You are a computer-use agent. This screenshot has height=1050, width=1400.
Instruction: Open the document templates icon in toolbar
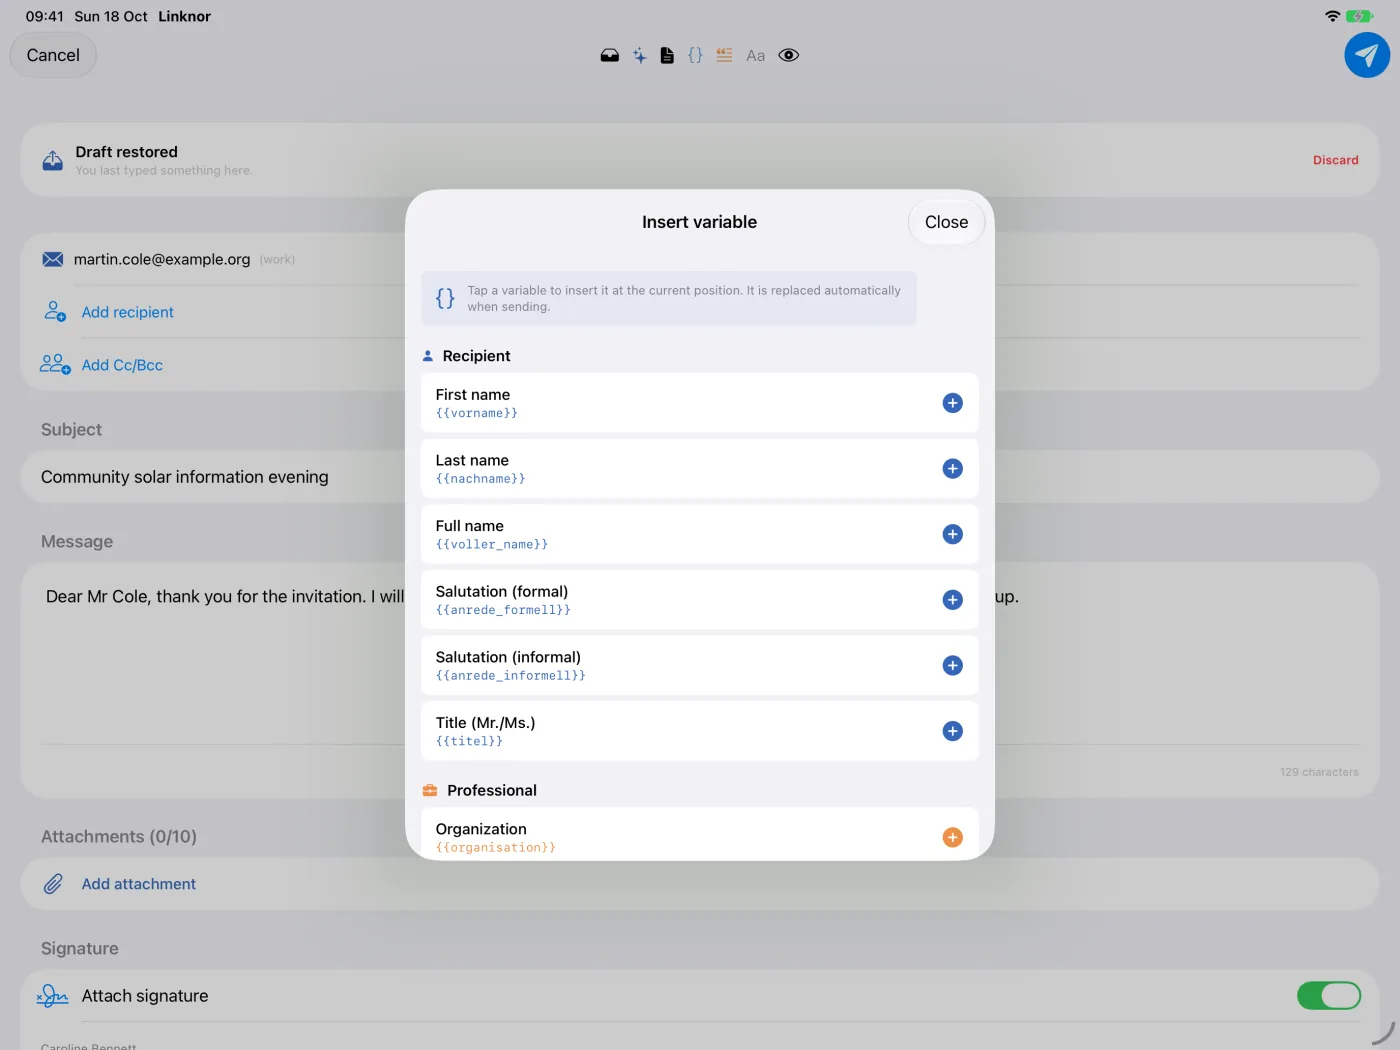(x=667, y=56)
